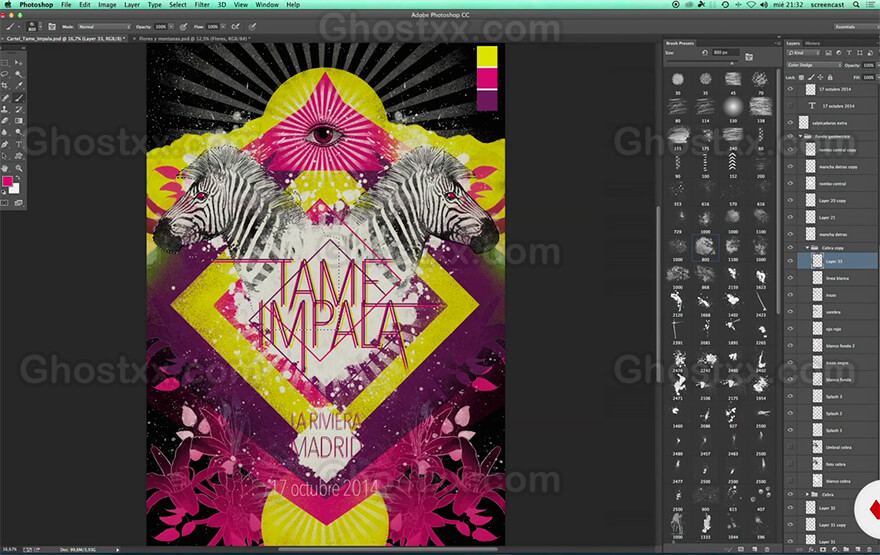Open the Opacity dropdown arrow in options bar
880x555 pixels.
coord(171,26)
